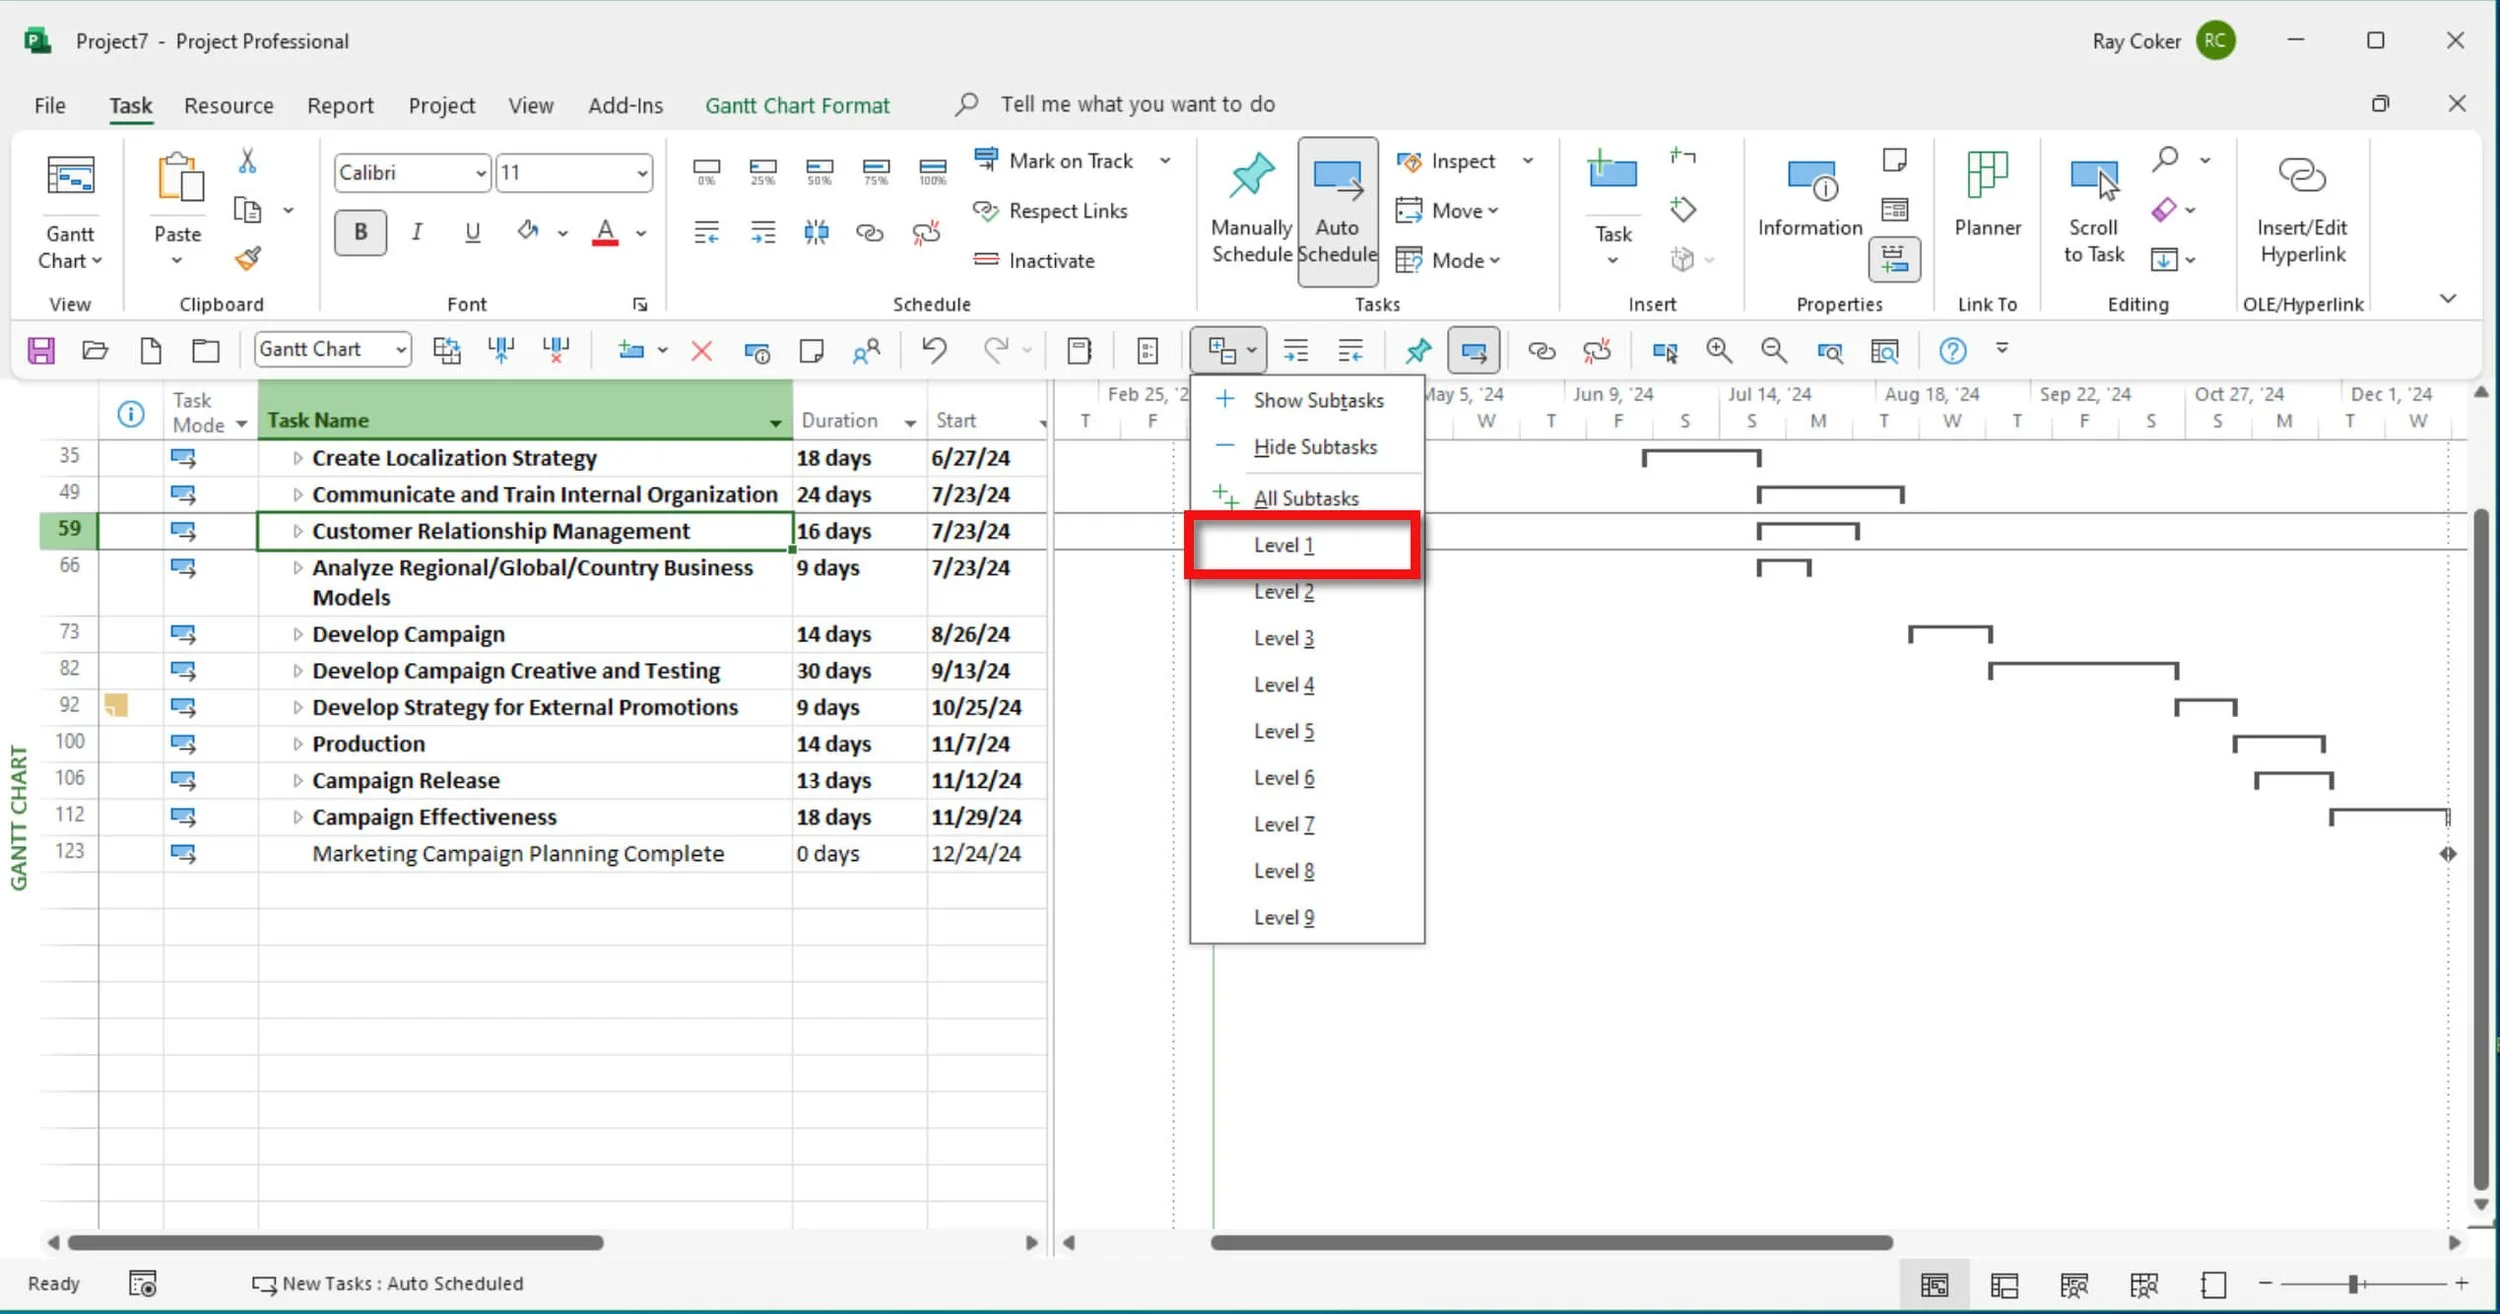
Task: Toggle Auto Schedule mode button
Action: [1337, 211]
